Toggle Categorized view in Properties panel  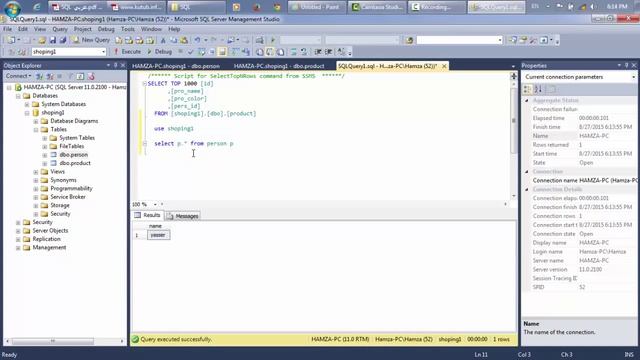527,89
